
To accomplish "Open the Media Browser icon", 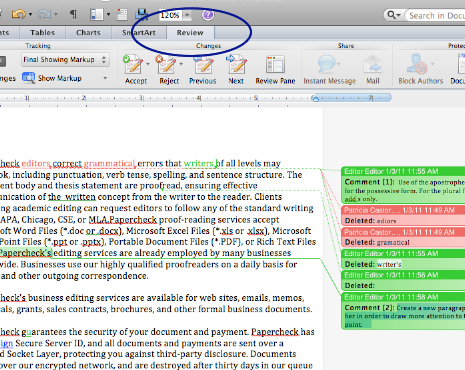I will tap(141, 14).
